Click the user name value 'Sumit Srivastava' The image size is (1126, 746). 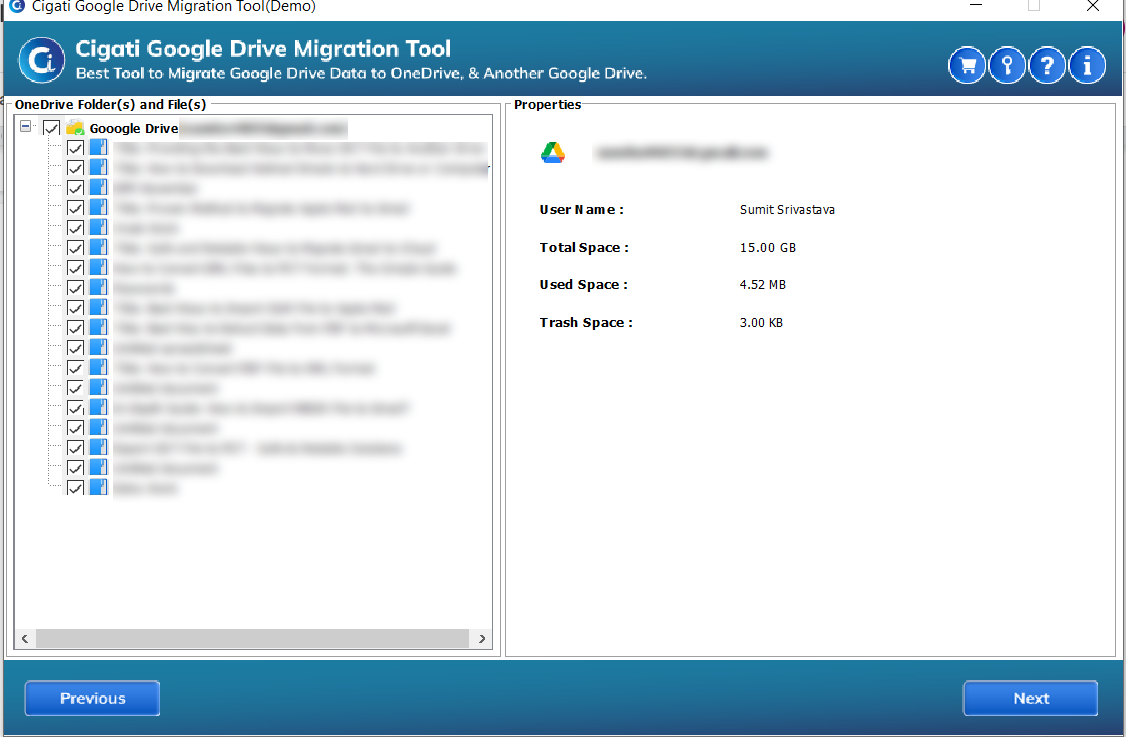(x=787, y=210)
